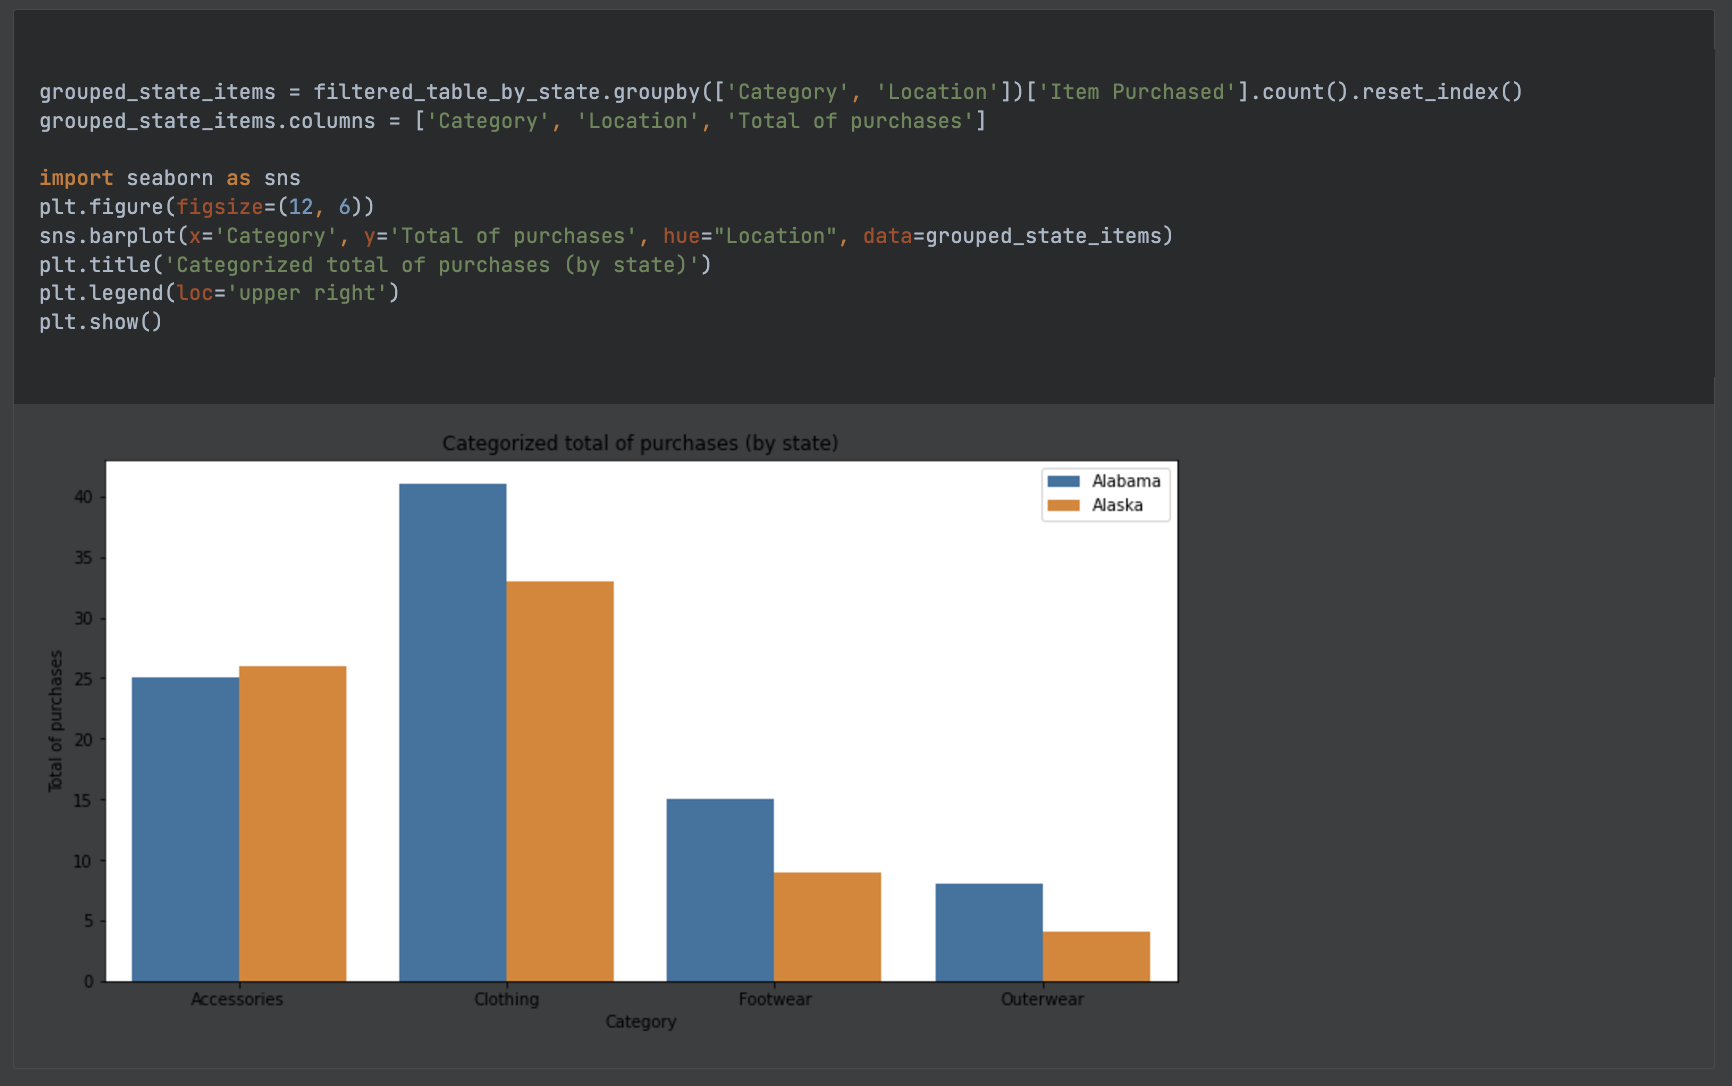Click the Alabama blue legend color swatch
The image size is (1732, 1086).
[x=1063, y=481]
